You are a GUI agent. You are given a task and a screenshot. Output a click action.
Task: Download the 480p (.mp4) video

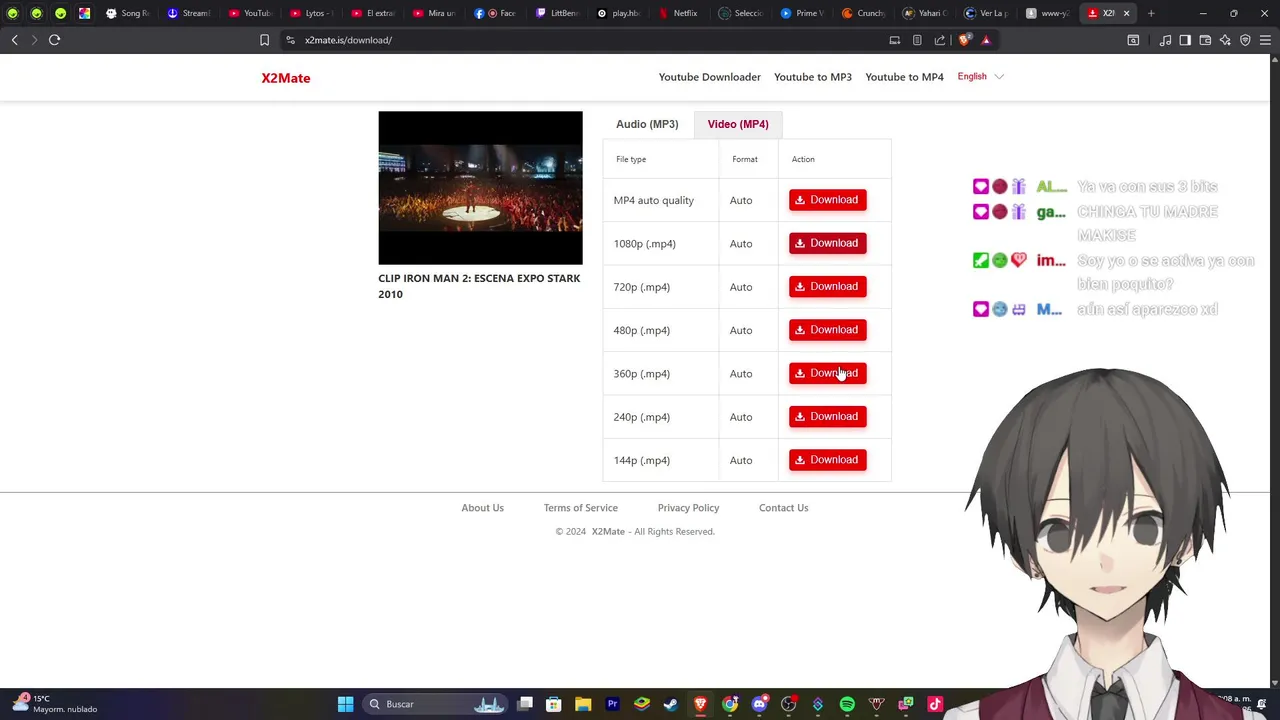pos(827,330)
